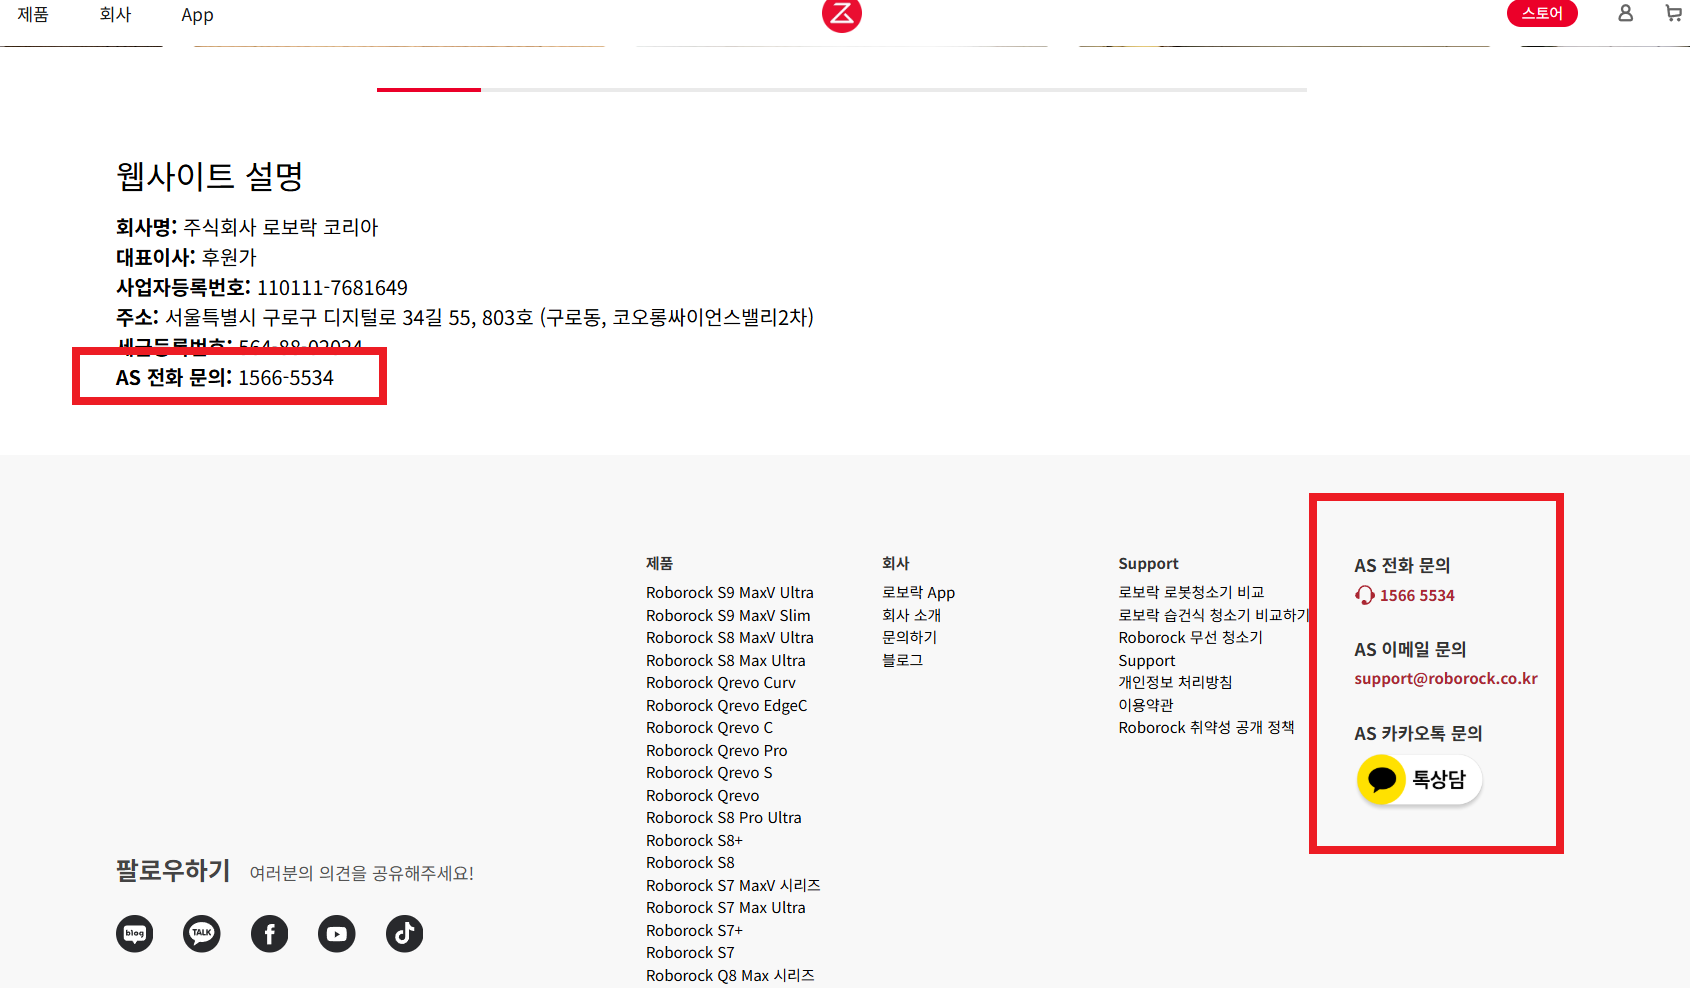The height and width of the screenshot is (988, 1690).
Task: Open Roborock S7+ link
Action: pos(695,931)
